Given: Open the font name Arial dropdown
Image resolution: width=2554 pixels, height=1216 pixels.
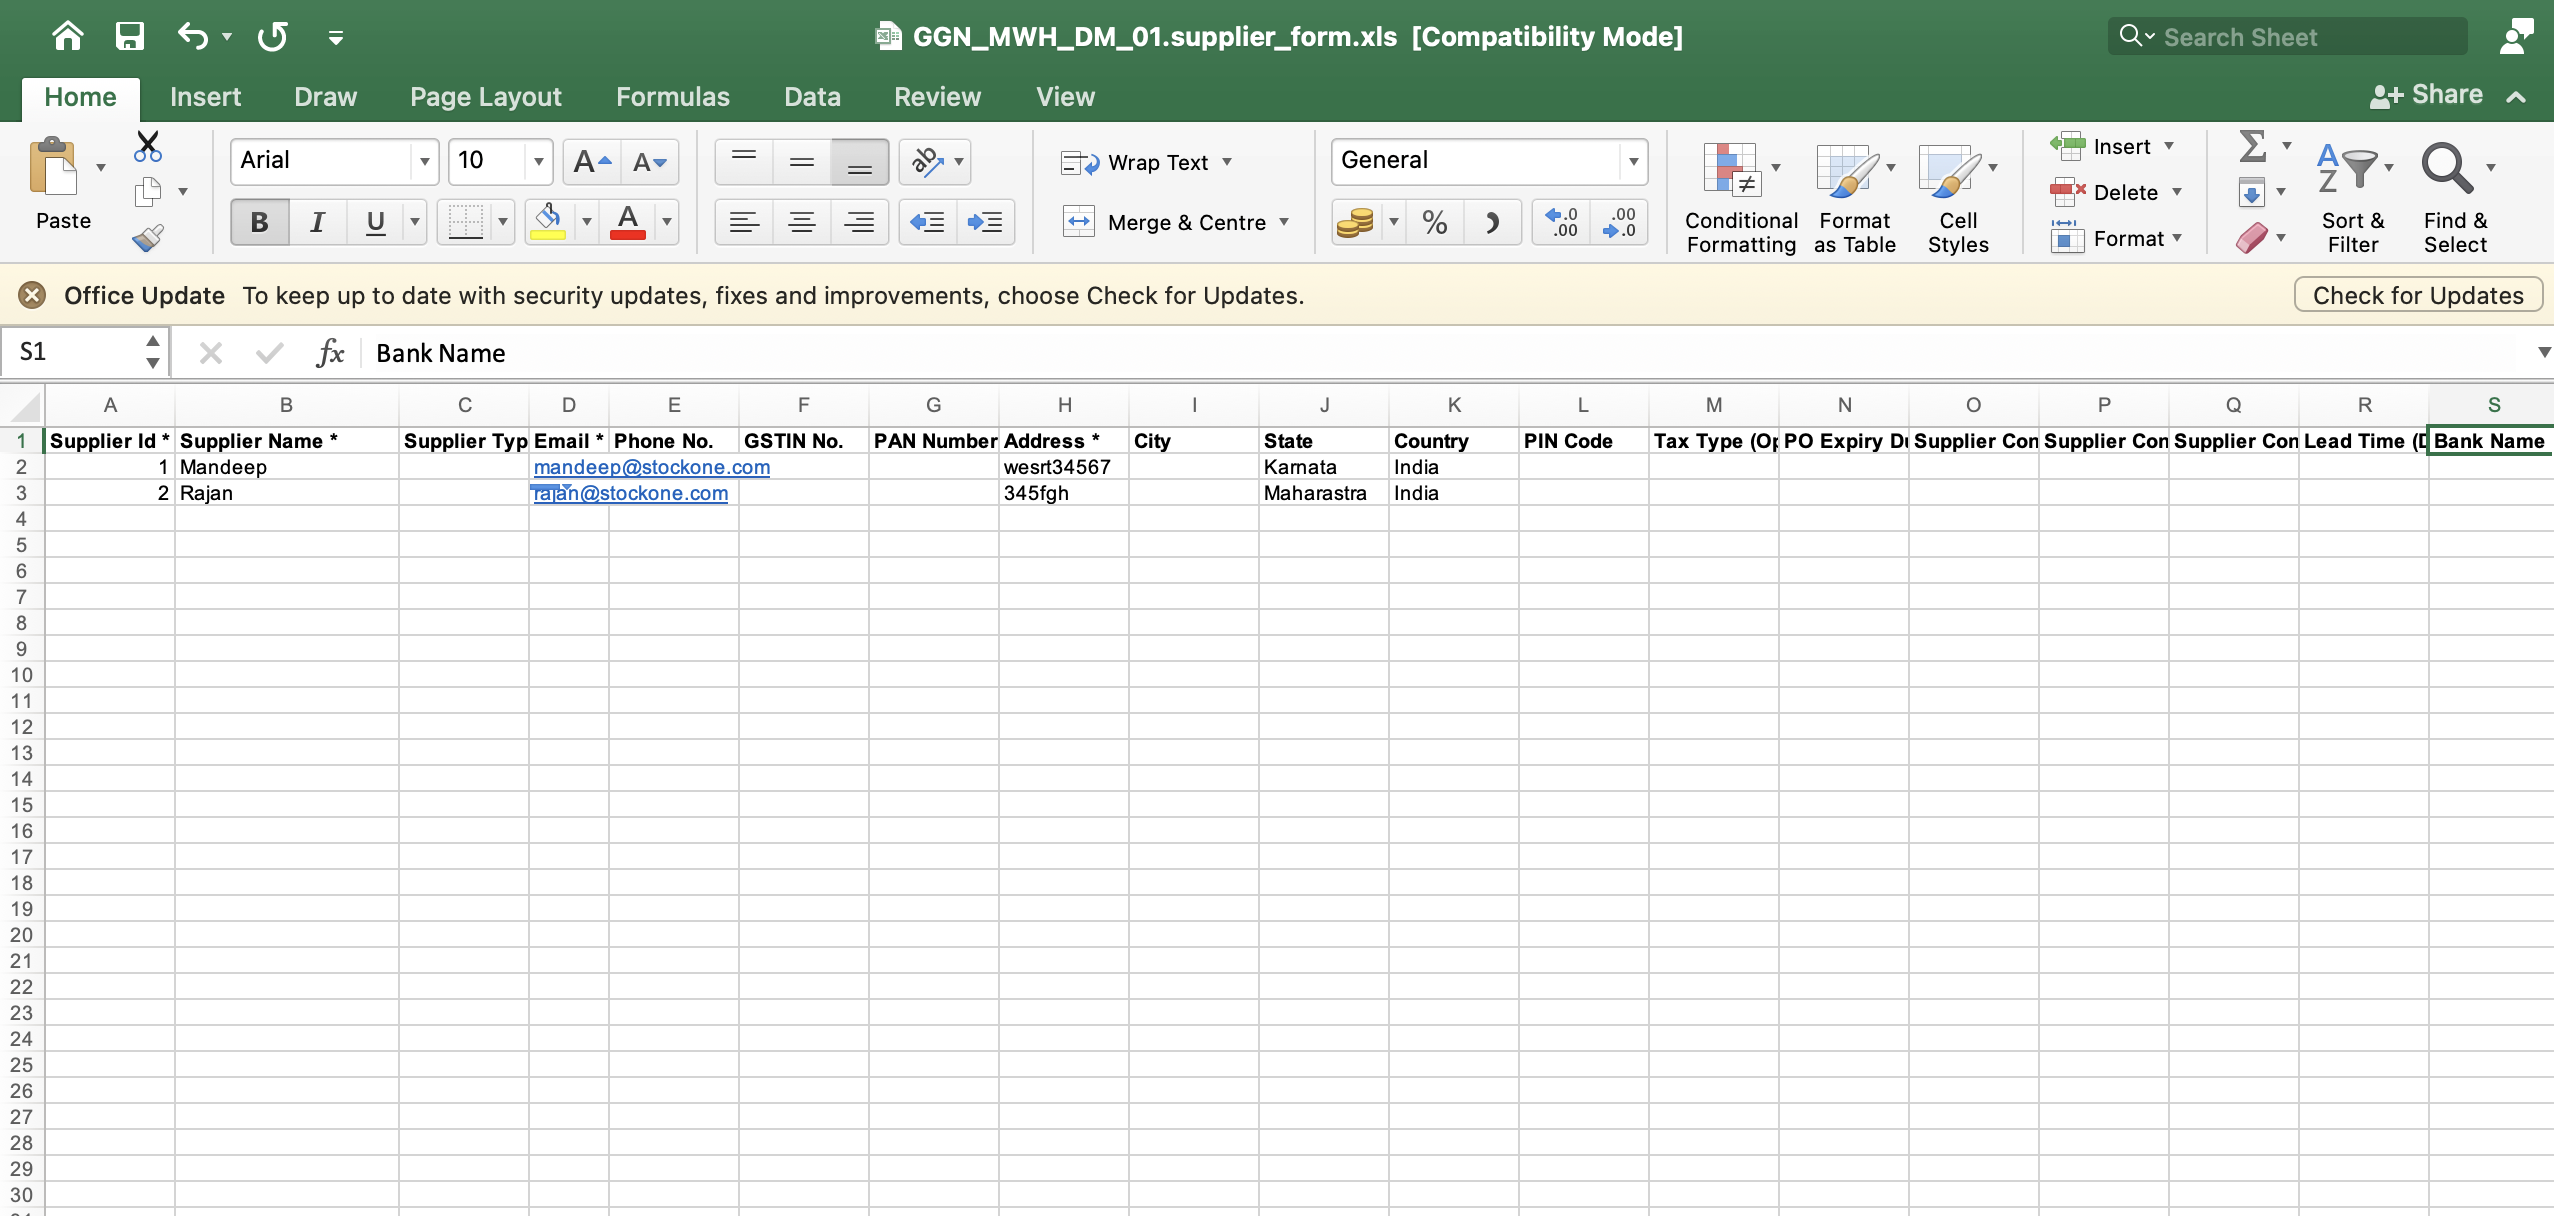Looking at the screenshot, I should [x=424, y=162].
